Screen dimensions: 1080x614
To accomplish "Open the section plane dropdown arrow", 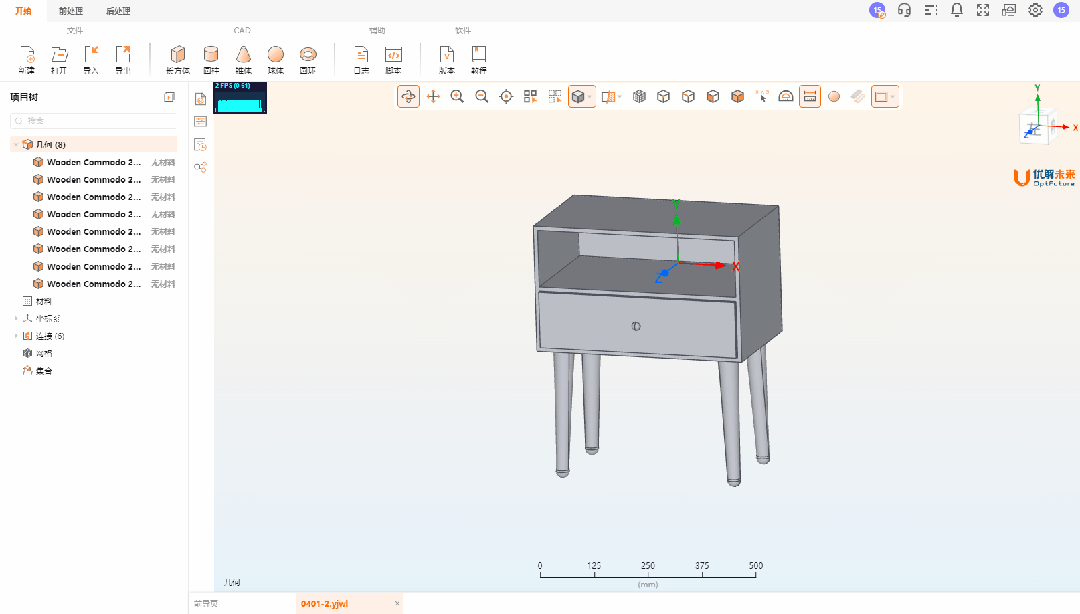I will click(620, 97).
